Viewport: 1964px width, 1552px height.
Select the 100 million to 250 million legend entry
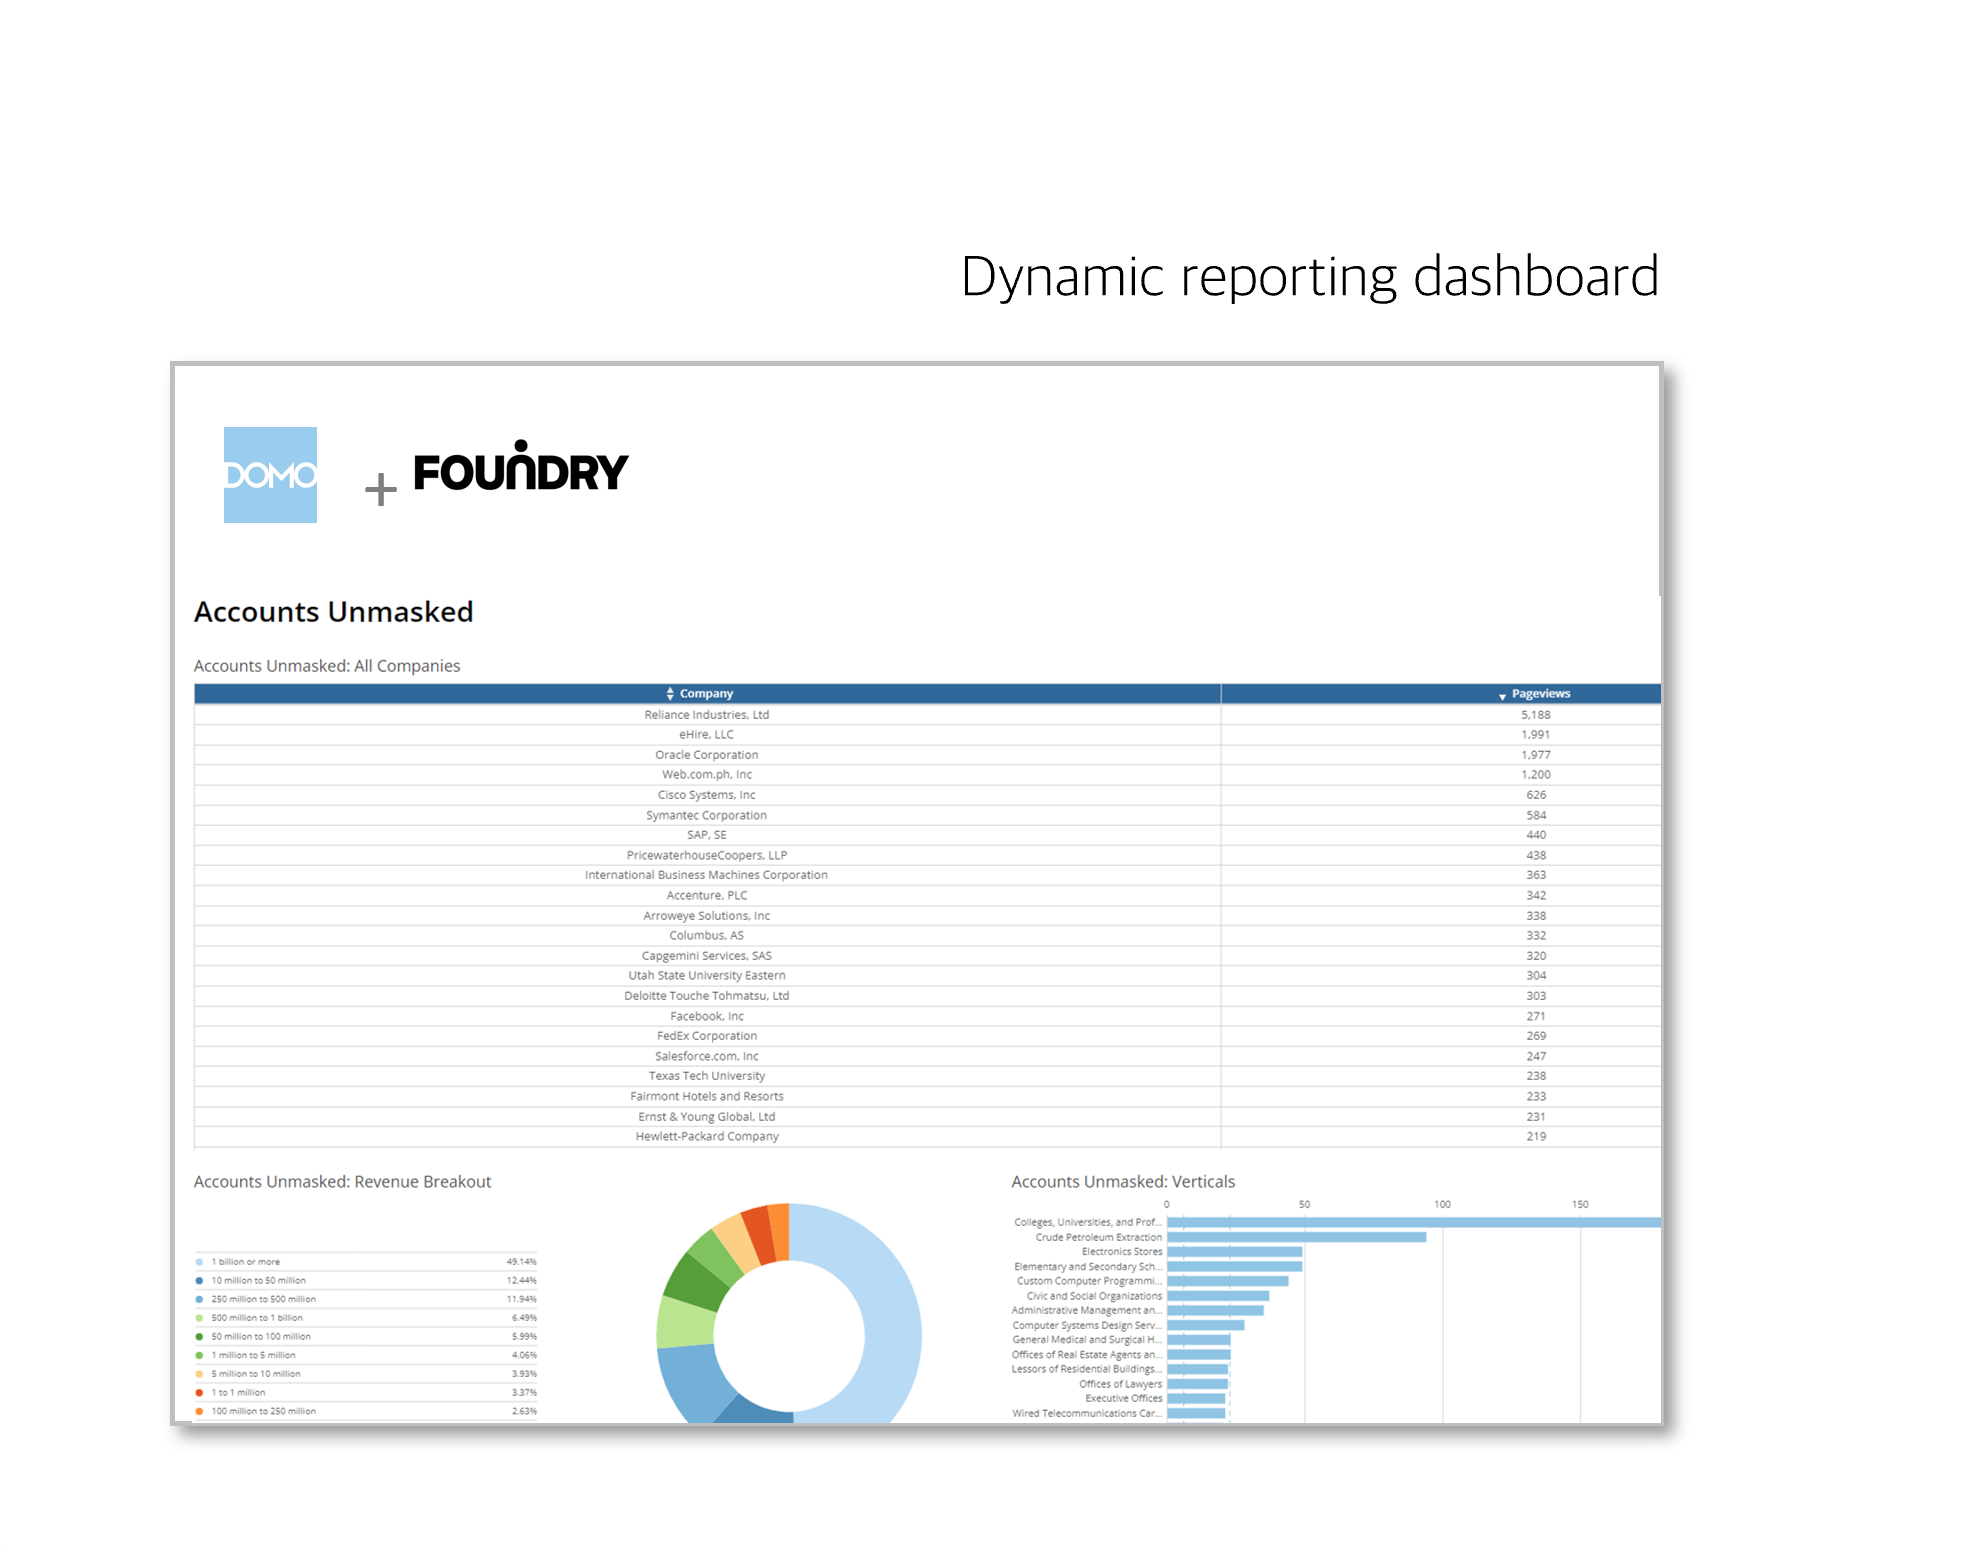pos(366,1412)
